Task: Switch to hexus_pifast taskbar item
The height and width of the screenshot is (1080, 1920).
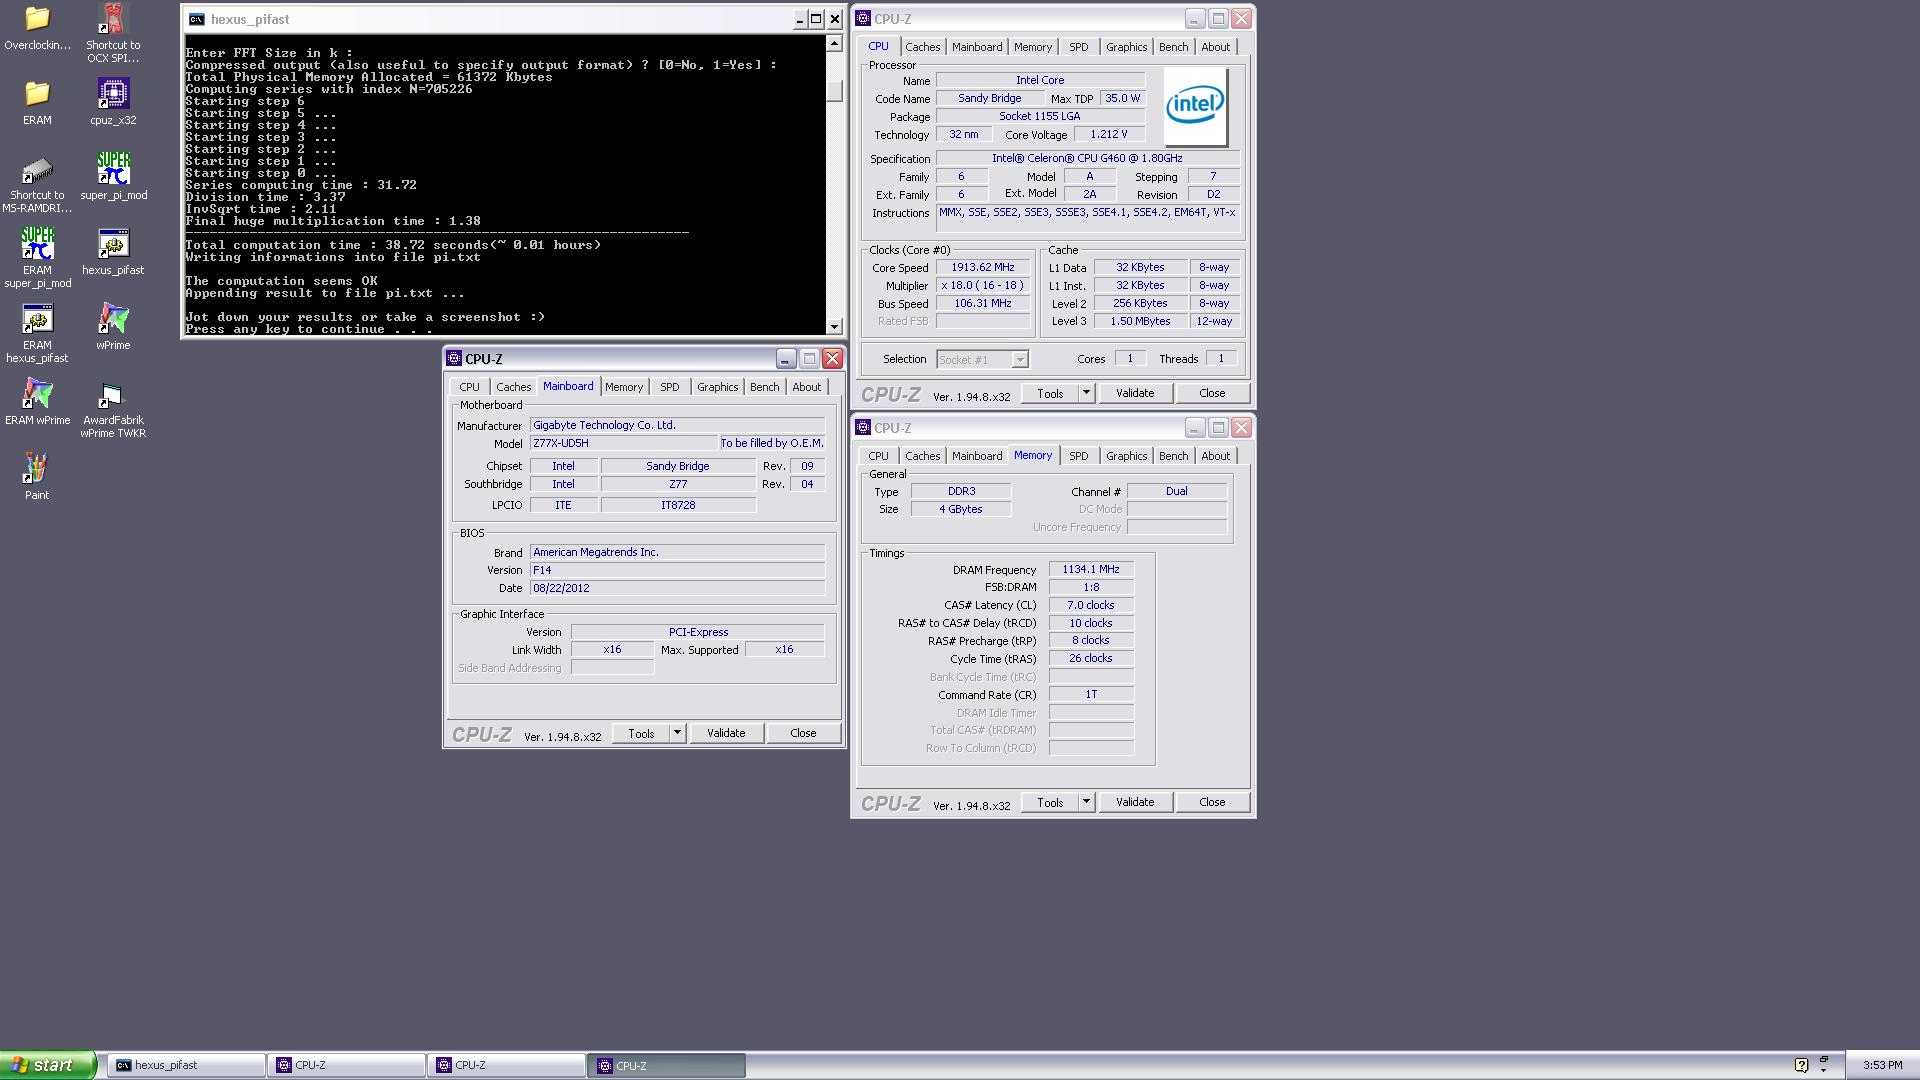Action: click(187, 1065)
